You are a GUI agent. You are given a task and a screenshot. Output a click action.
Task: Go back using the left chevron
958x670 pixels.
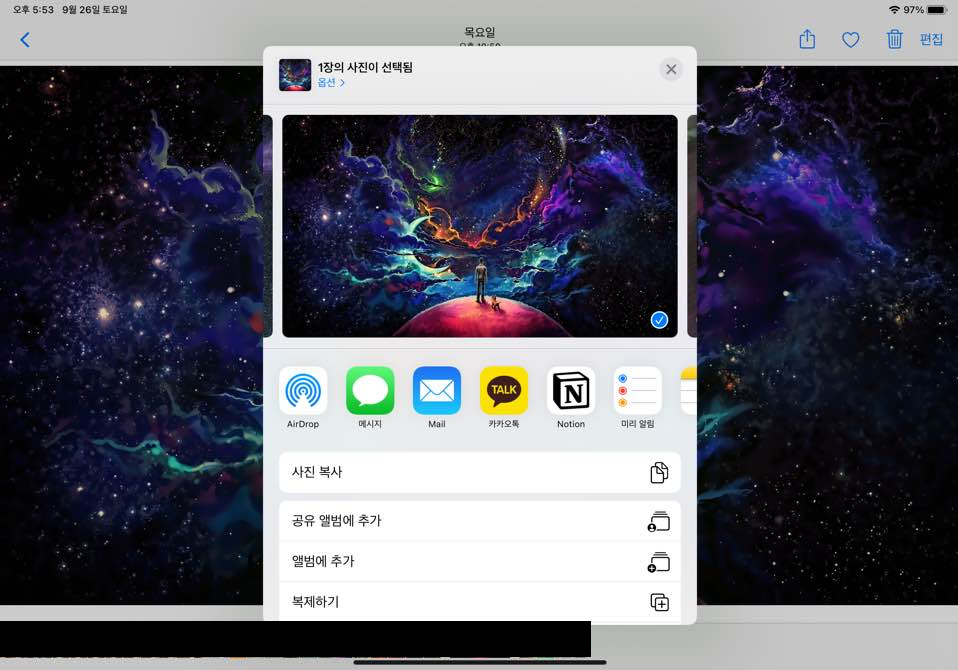[25, 40]
